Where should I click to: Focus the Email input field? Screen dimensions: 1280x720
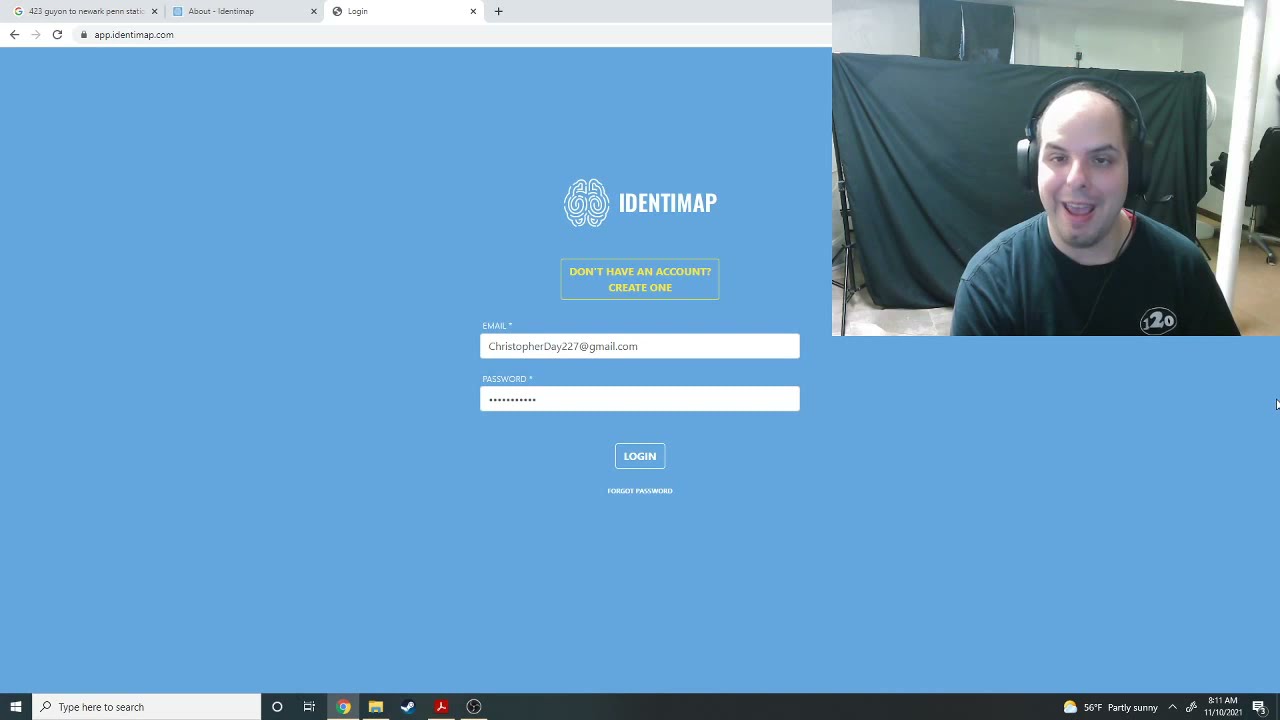click(x=640, y=346)
